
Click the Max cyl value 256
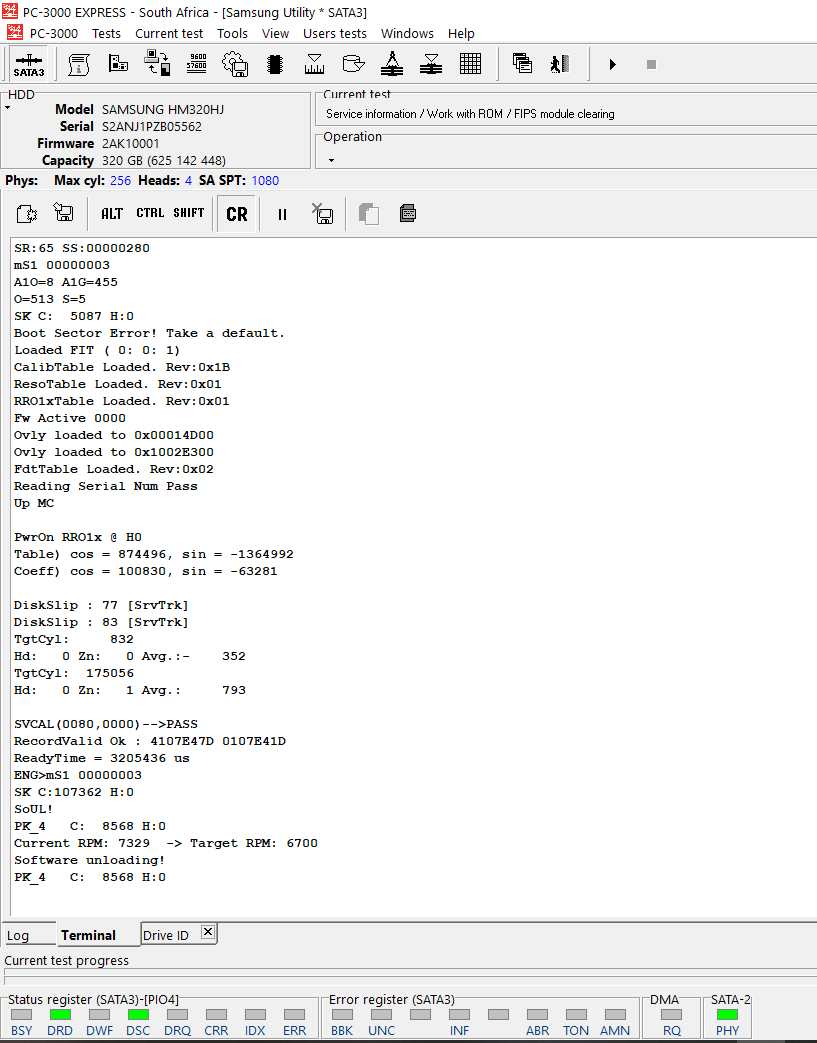(120, 180)
